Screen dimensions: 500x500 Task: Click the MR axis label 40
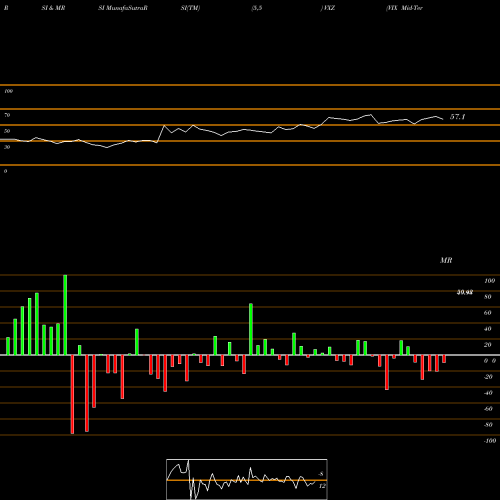pyautogui.click(x=488, y=329)
